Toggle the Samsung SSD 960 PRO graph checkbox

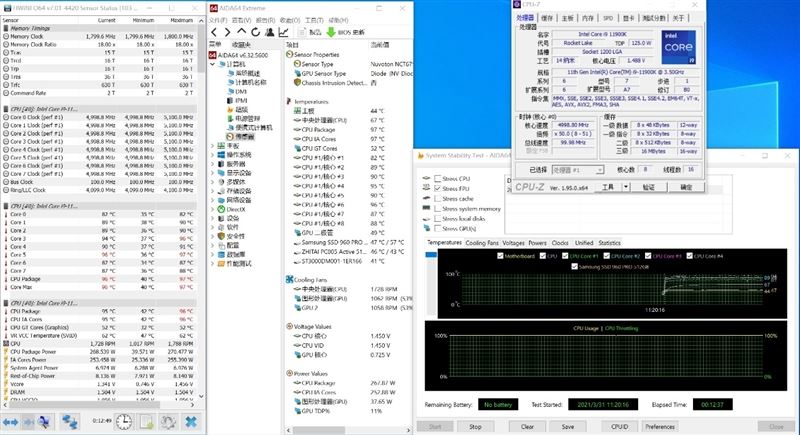pyautogui.click(x=574, y=266)
